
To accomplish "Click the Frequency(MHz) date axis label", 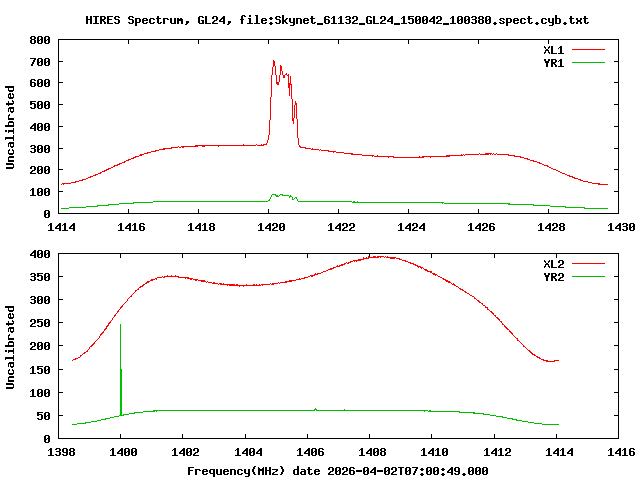I will pos(338,471).
